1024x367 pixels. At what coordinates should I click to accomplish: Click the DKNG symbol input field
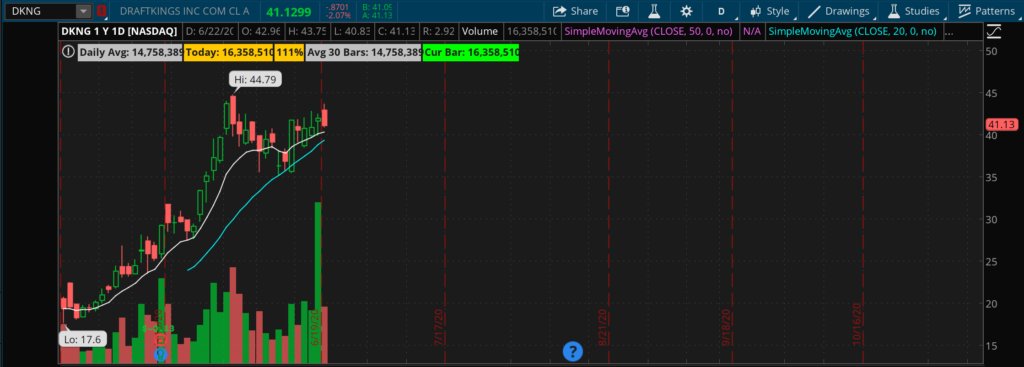click(x=39, y=11)
